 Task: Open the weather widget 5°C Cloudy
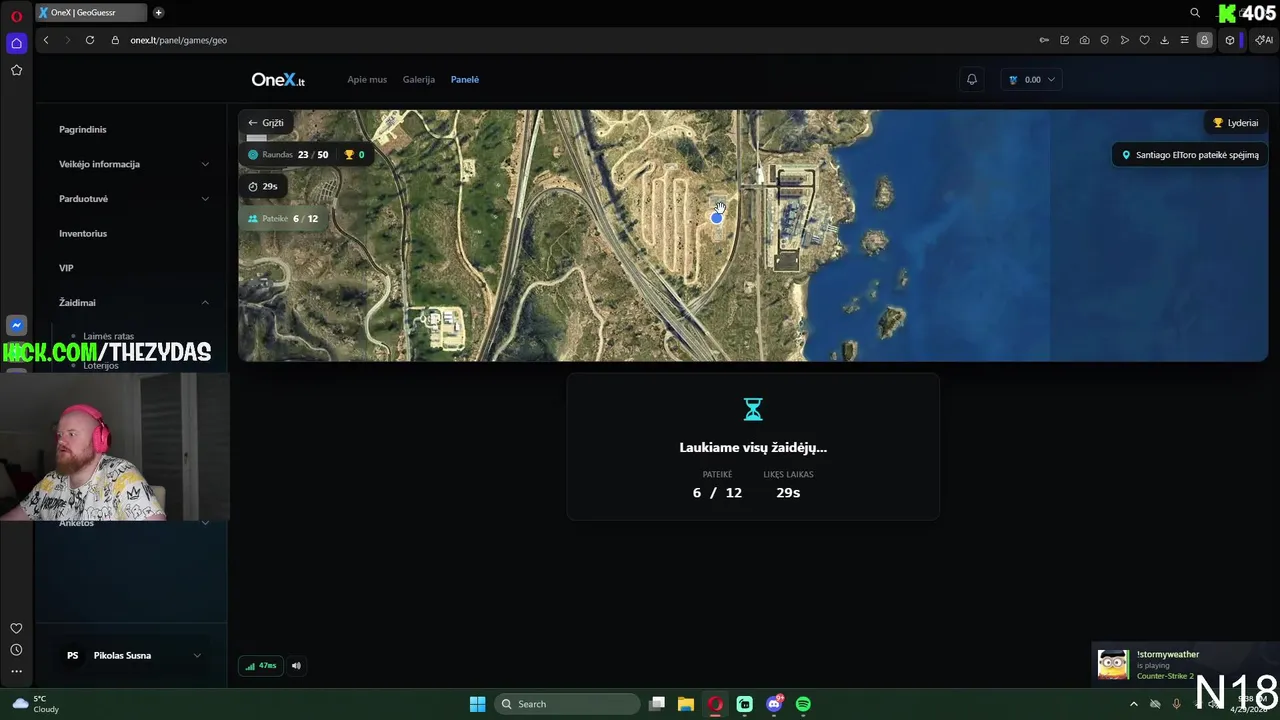point(35,704)
